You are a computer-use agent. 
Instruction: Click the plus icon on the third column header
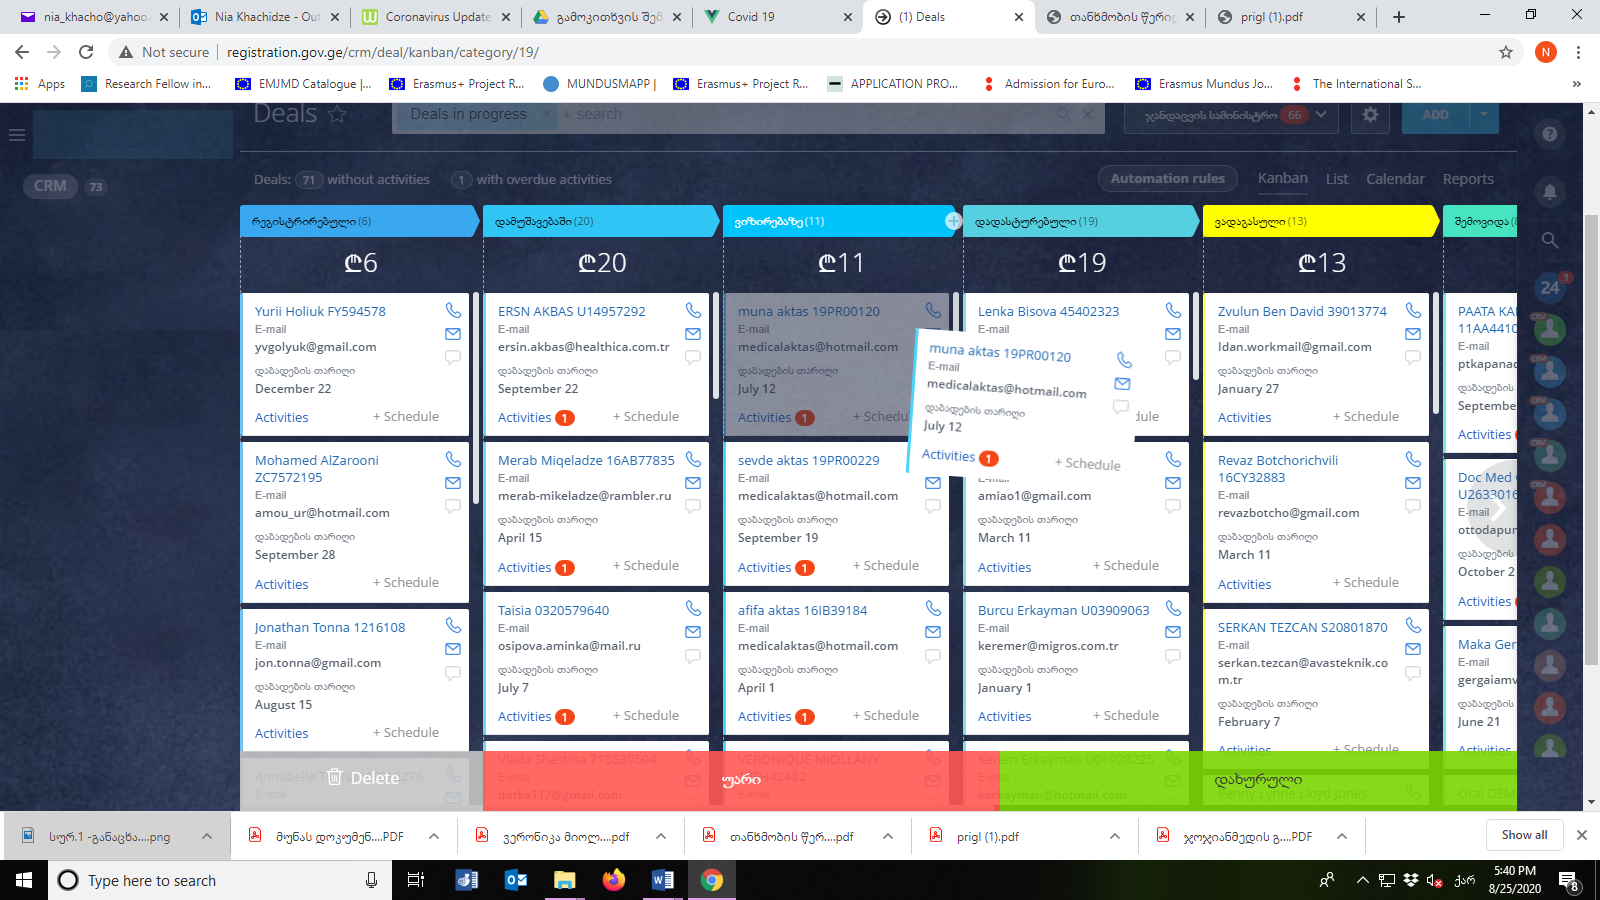pos(953,221)
